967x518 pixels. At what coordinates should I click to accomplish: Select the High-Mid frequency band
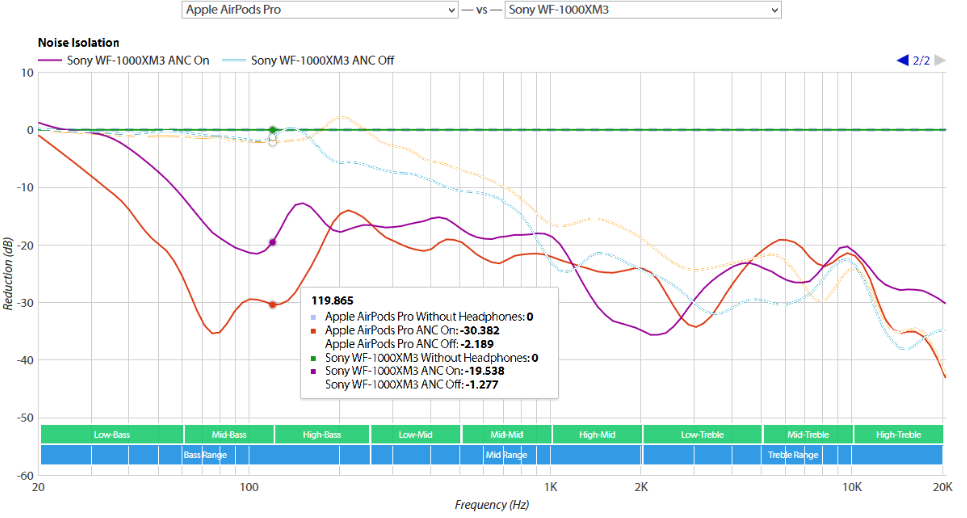pyautogui.click(x=597, y=435)
